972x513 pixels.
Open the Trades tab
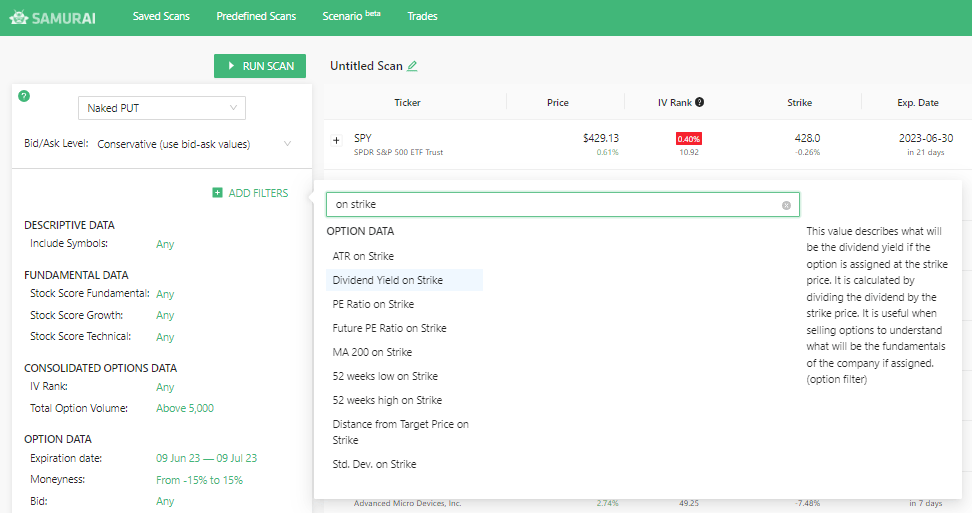pyautogui.click(x=422, y=17)
